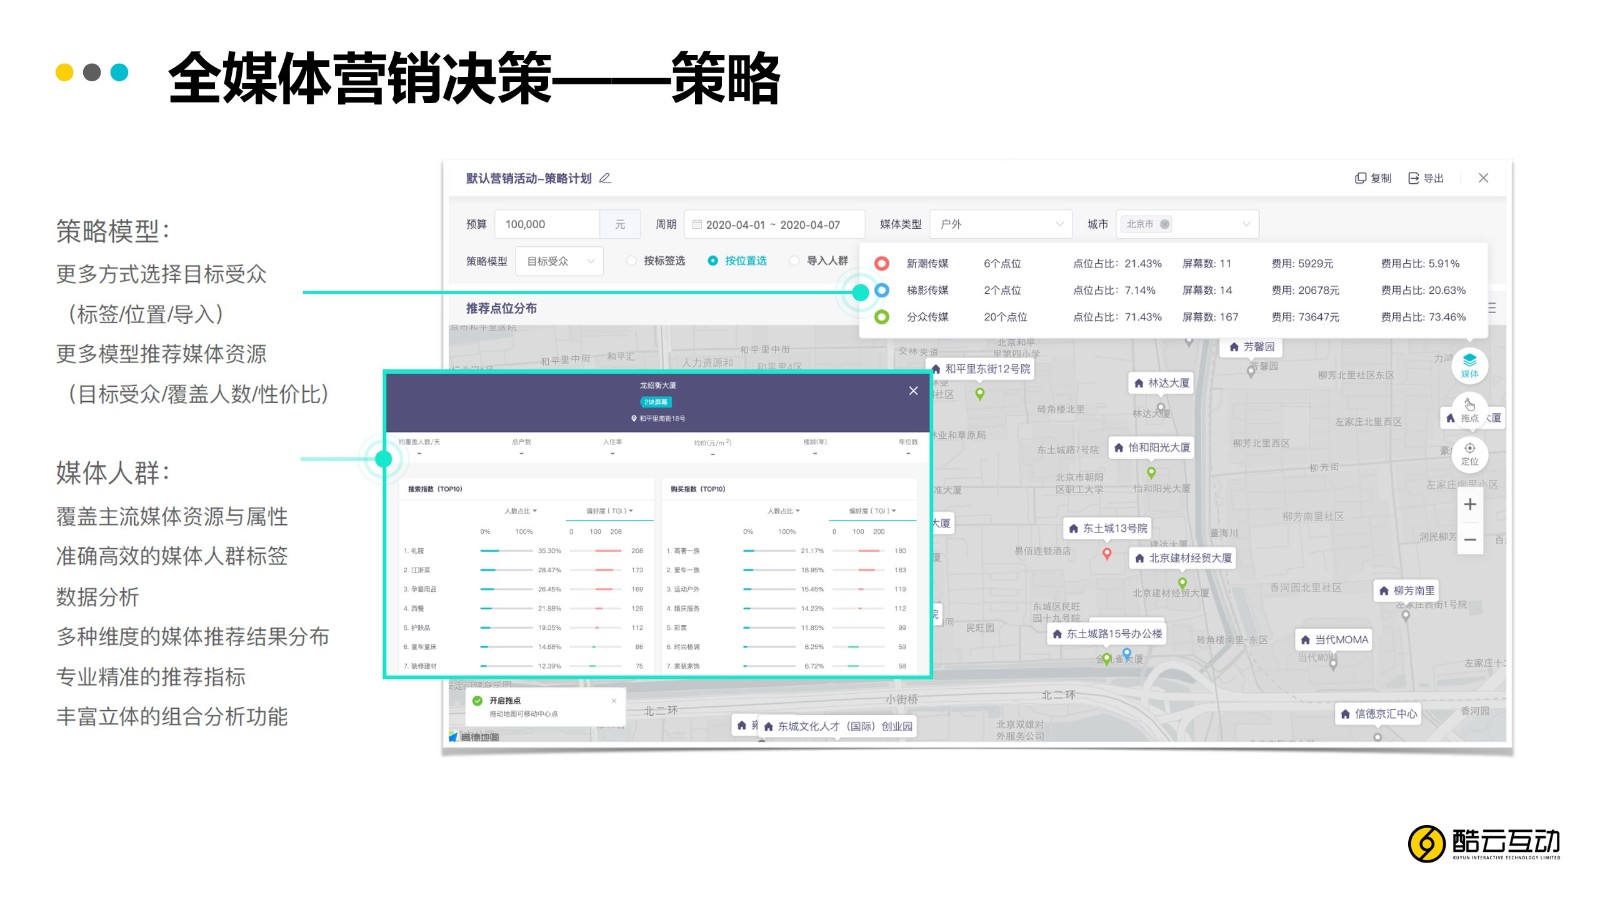The width and height of the screenshot is (1600, 900).
Task: Expand the 策略模型 目标受众 dropdown
Action: (559, 261)
